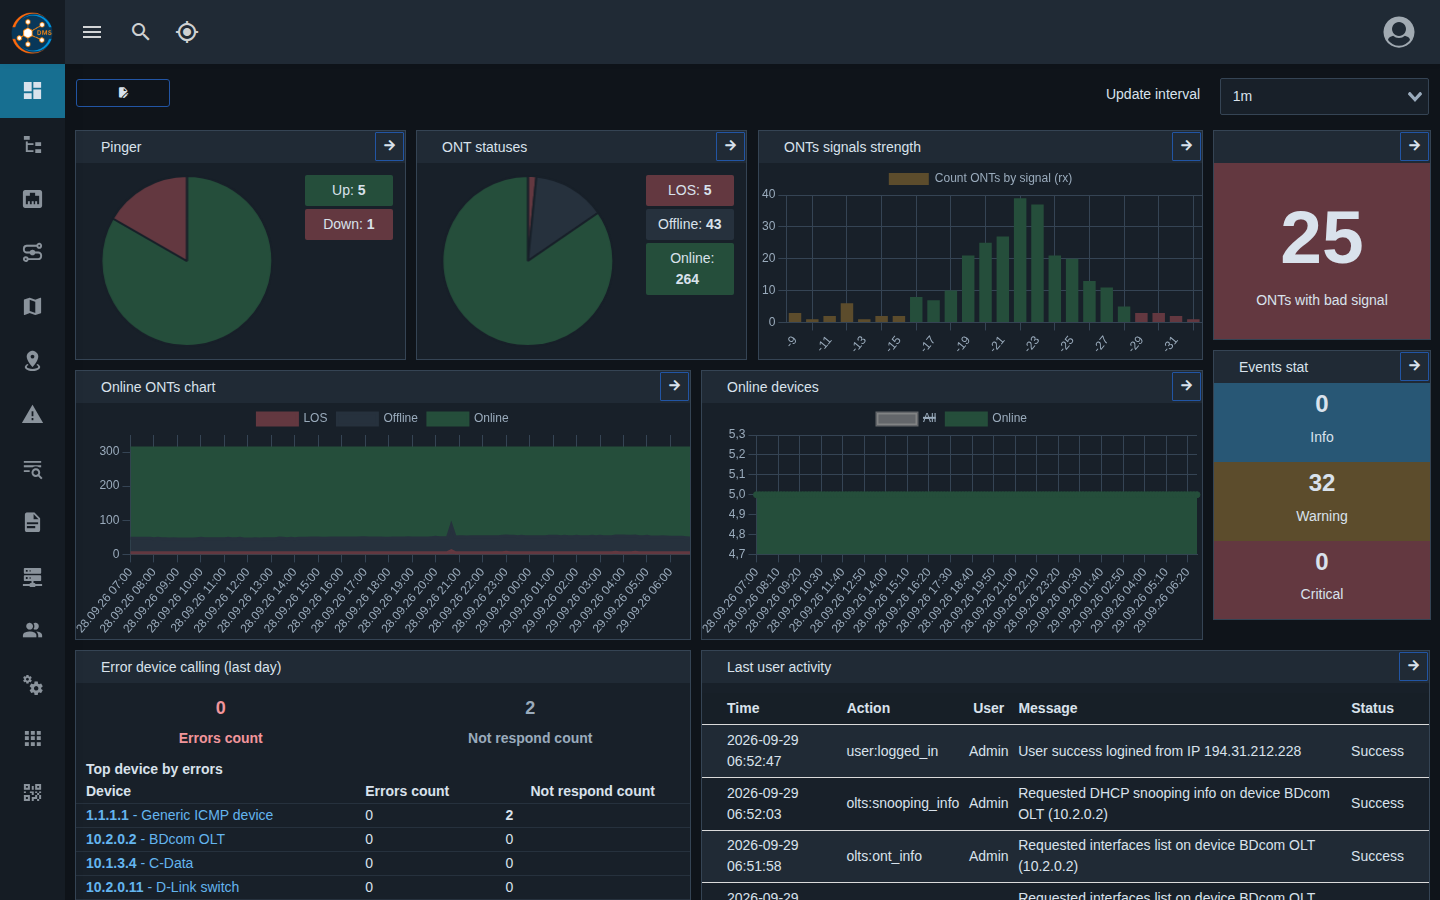Click the search magnifier icon
The width and height of the screenshot is (1440, 900).
tap(141, 32)
